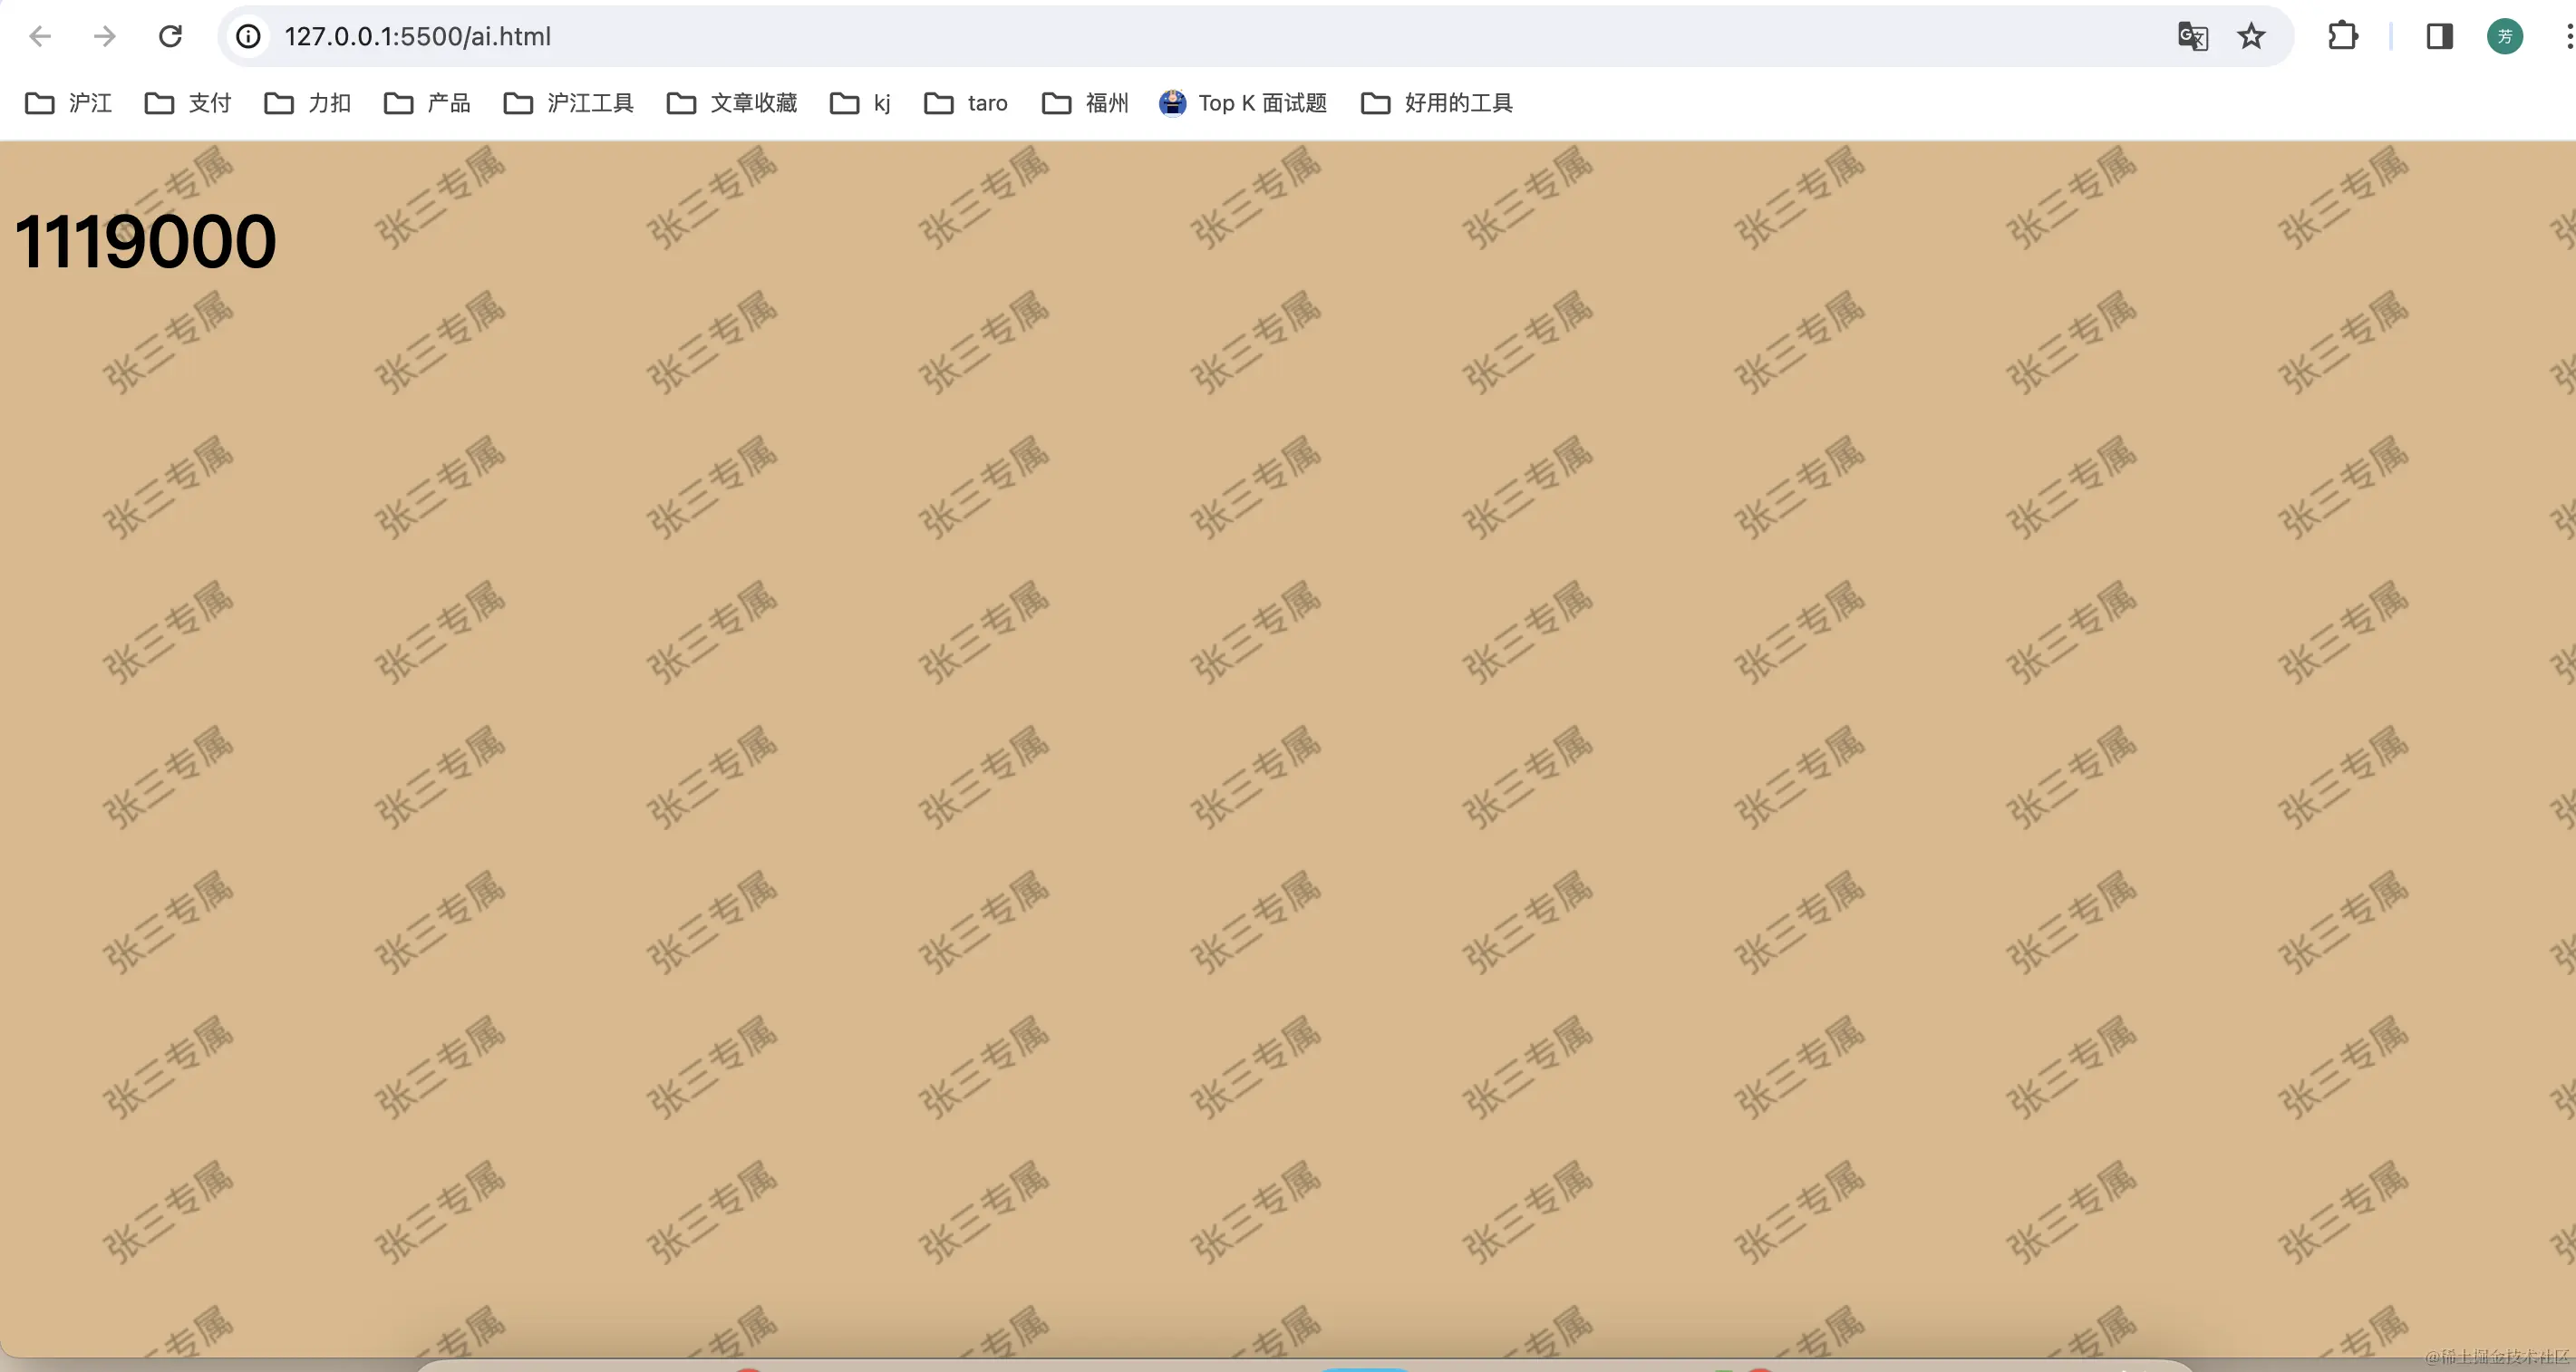2576x1372 pixels.
Task: Open the 支付 bookmark folder
Action: (188, 103)
